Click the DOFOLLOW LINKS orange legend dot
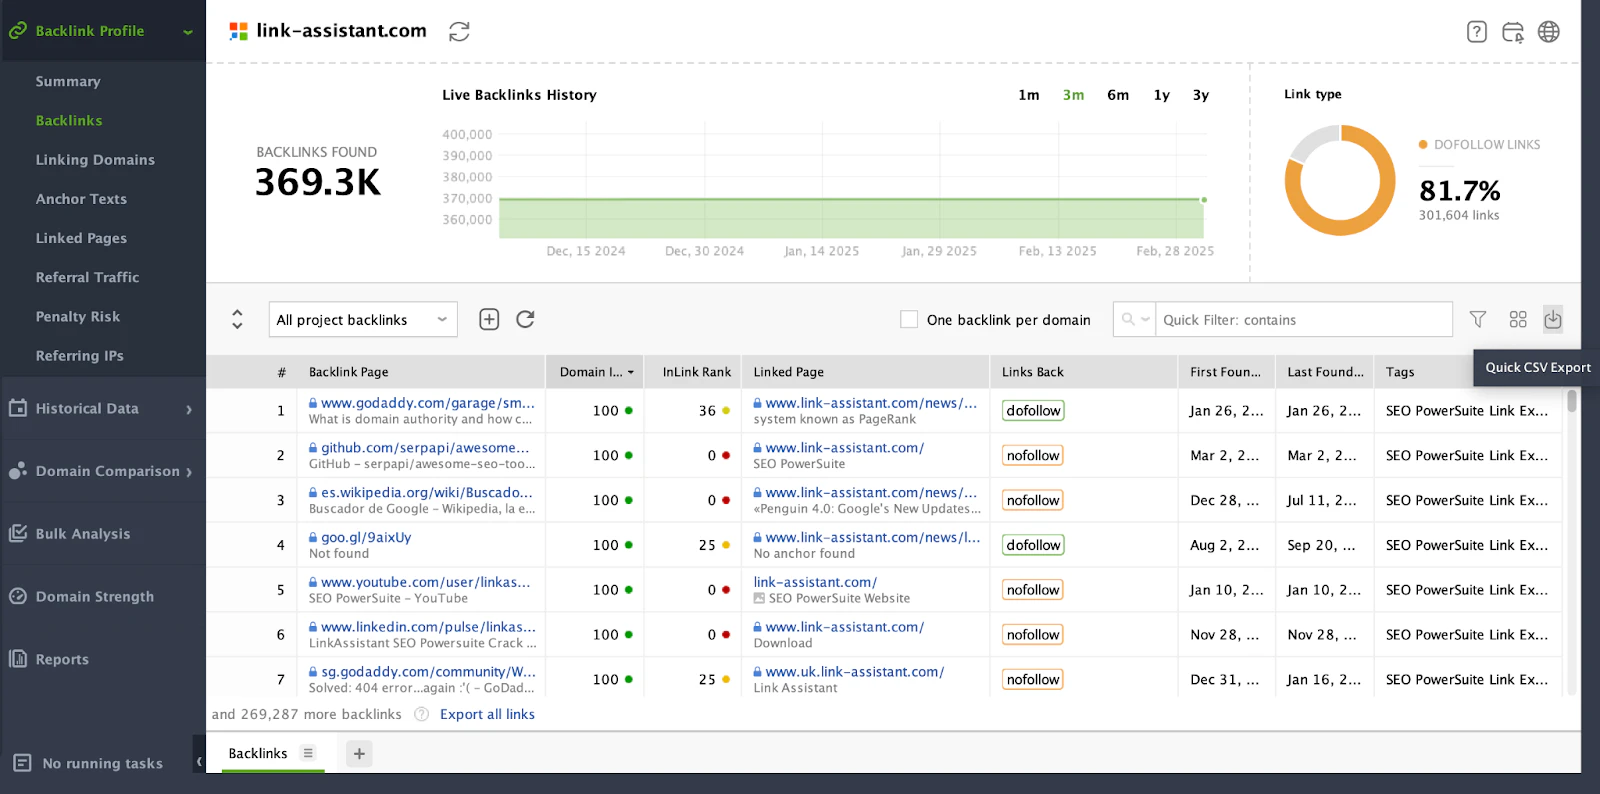The height and width of the screenshot is (794, 1600). pos(1423,145)
